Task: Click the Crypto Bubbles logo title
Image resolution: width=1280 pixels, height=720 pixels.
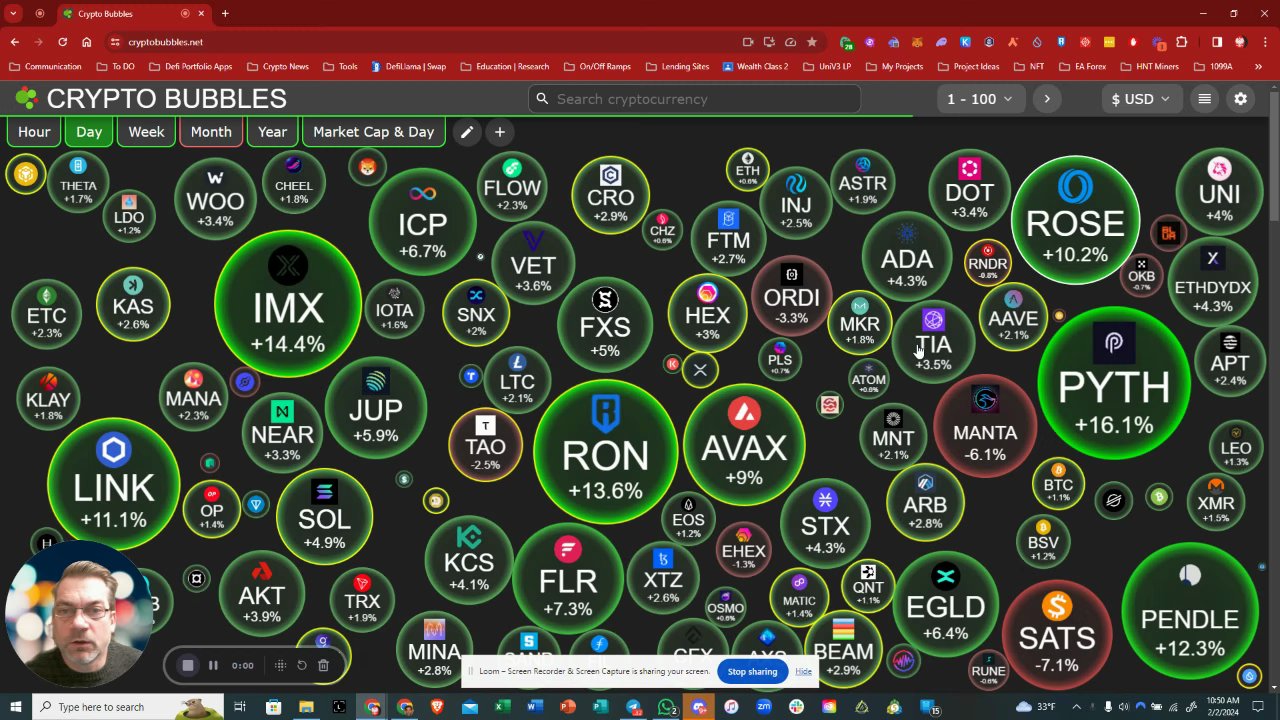Action: 151,99
